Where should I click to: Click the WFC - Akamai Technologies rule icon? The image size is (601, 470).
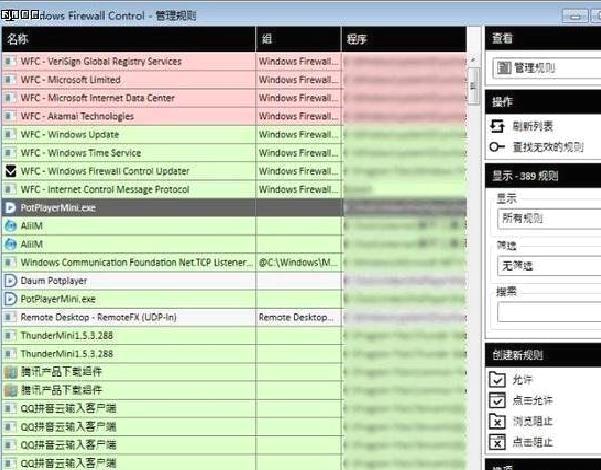click(x=10, y=116)
